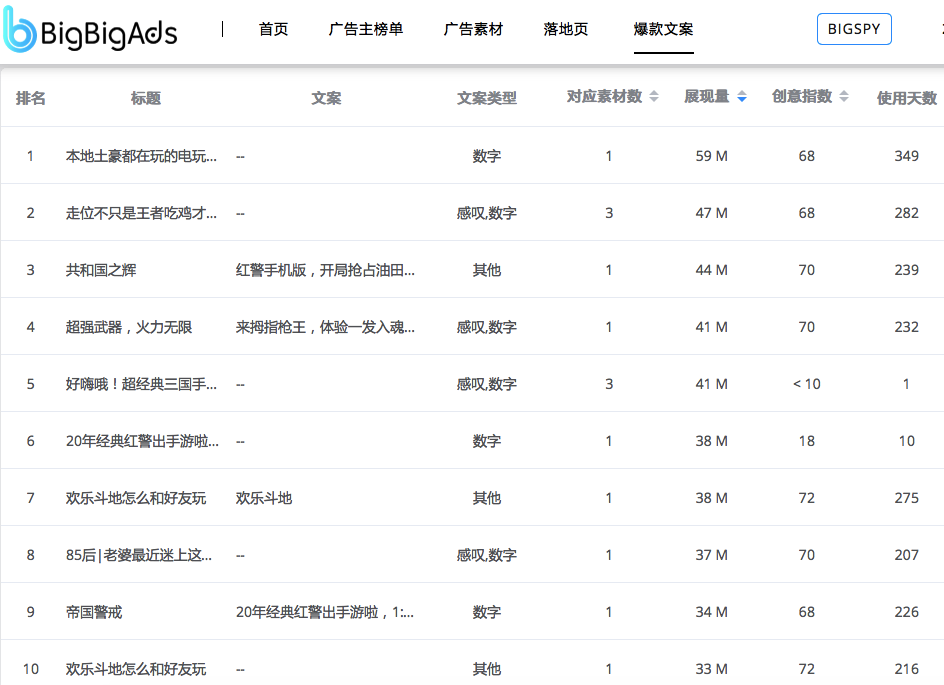Viewport: 944px width, 685px height.
Task: Click the blue sort arrow beside 展现量
Action: 741,97
